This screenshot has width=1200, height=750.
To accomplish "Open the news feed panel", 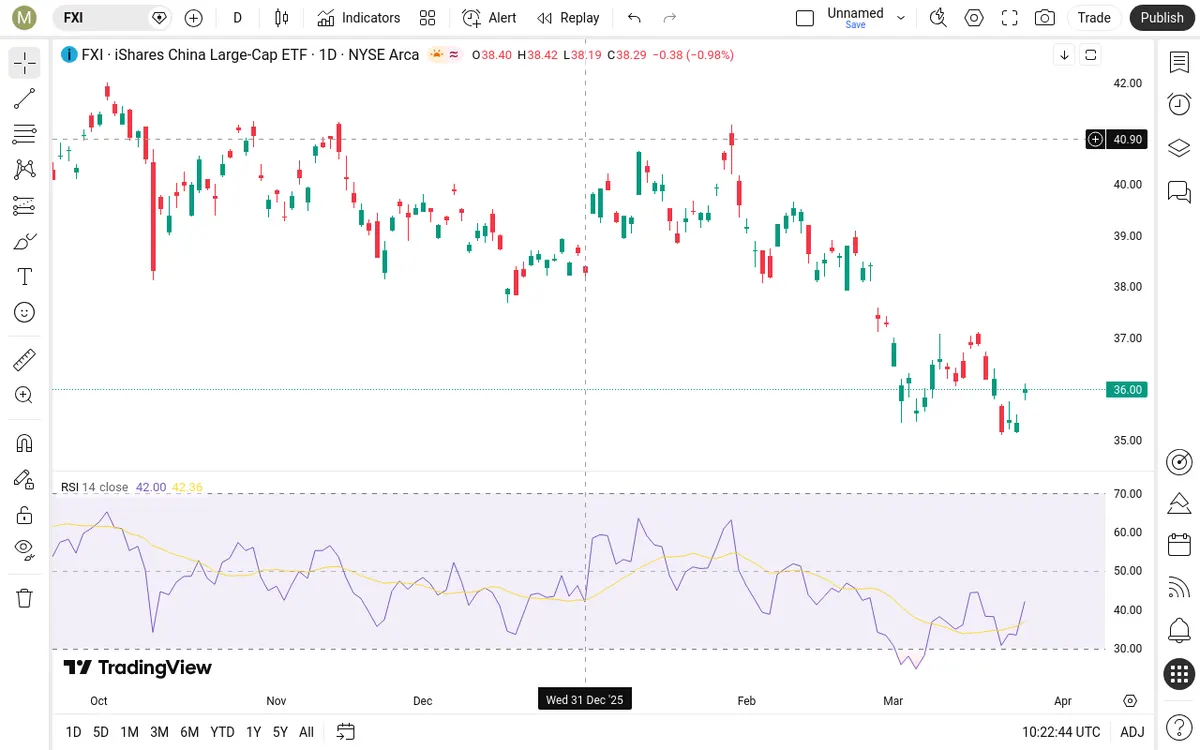I will pos(1179,588).
